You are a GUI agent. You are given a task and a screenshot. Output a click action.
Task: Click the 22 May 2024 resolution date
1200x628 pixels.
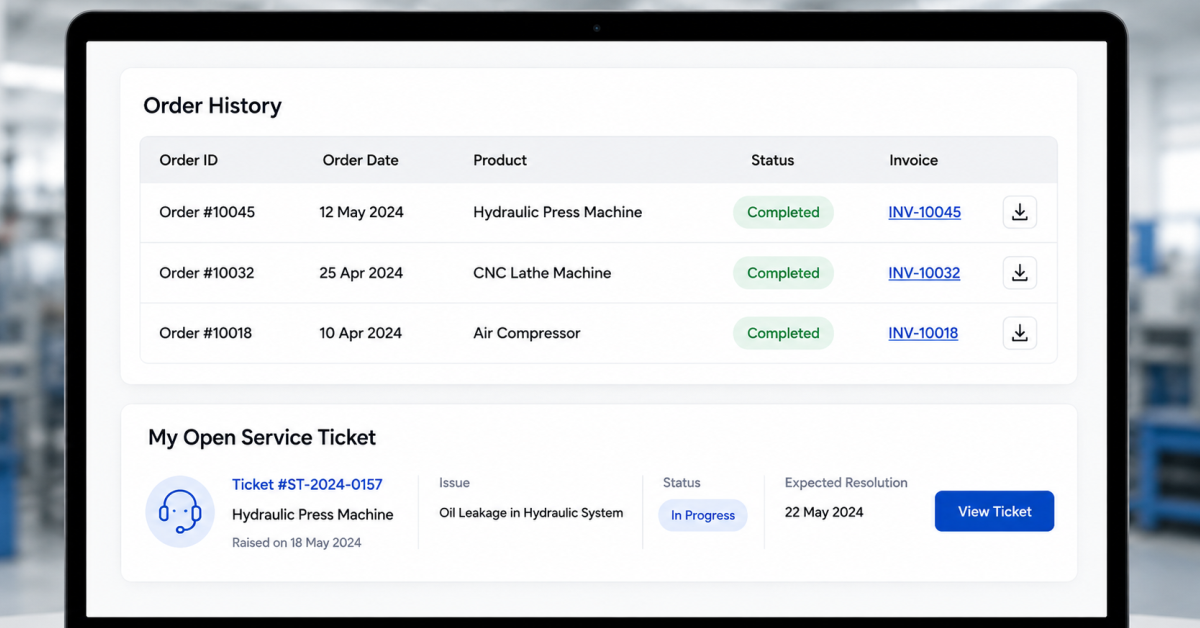tap(824, 512)
